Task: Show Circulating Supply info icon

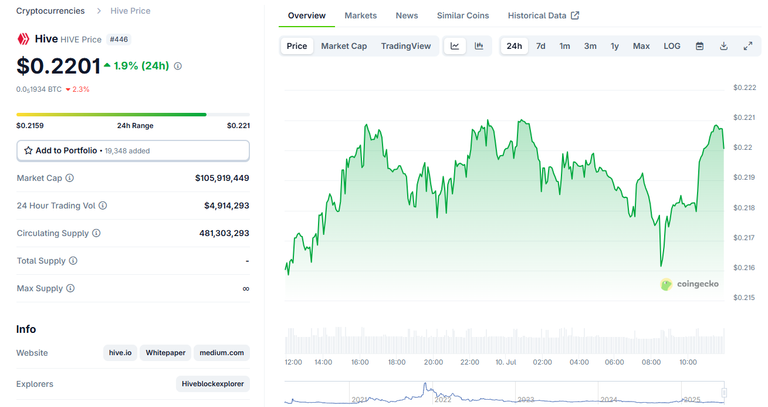Action: [x=96, y=233]
